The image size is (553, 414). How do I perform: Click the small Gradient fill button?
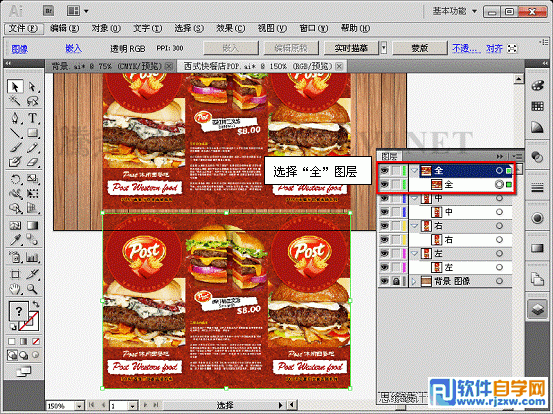[x=24, y=341]
